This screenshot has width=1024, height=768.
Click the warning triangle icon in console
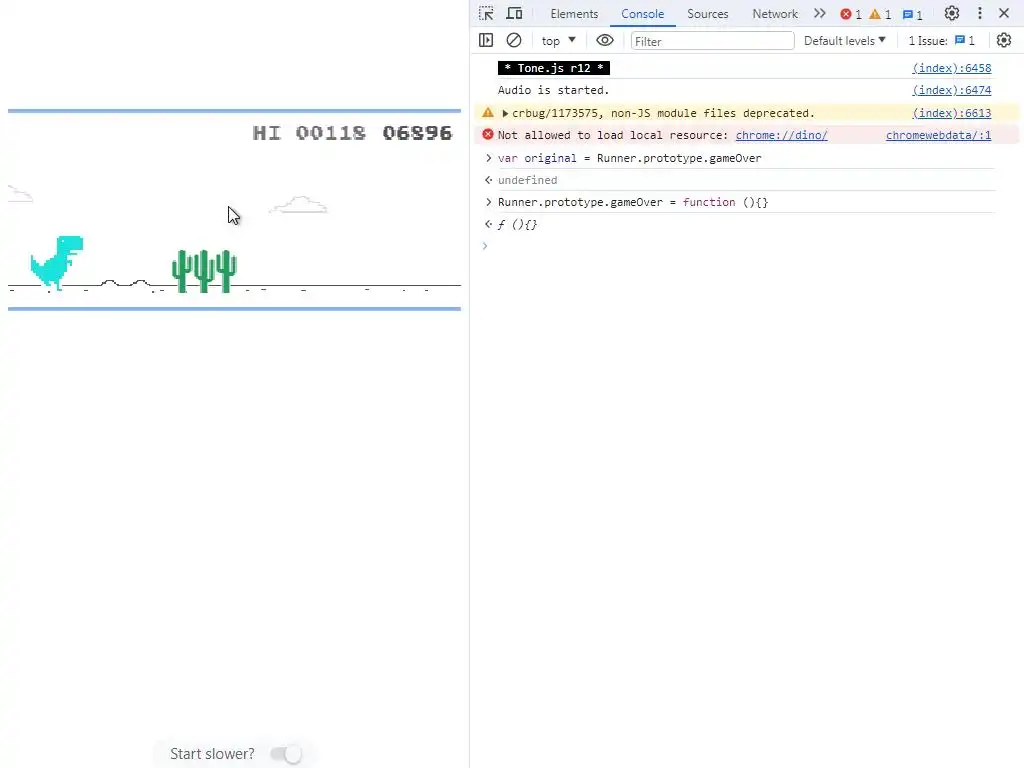point(488,113)
